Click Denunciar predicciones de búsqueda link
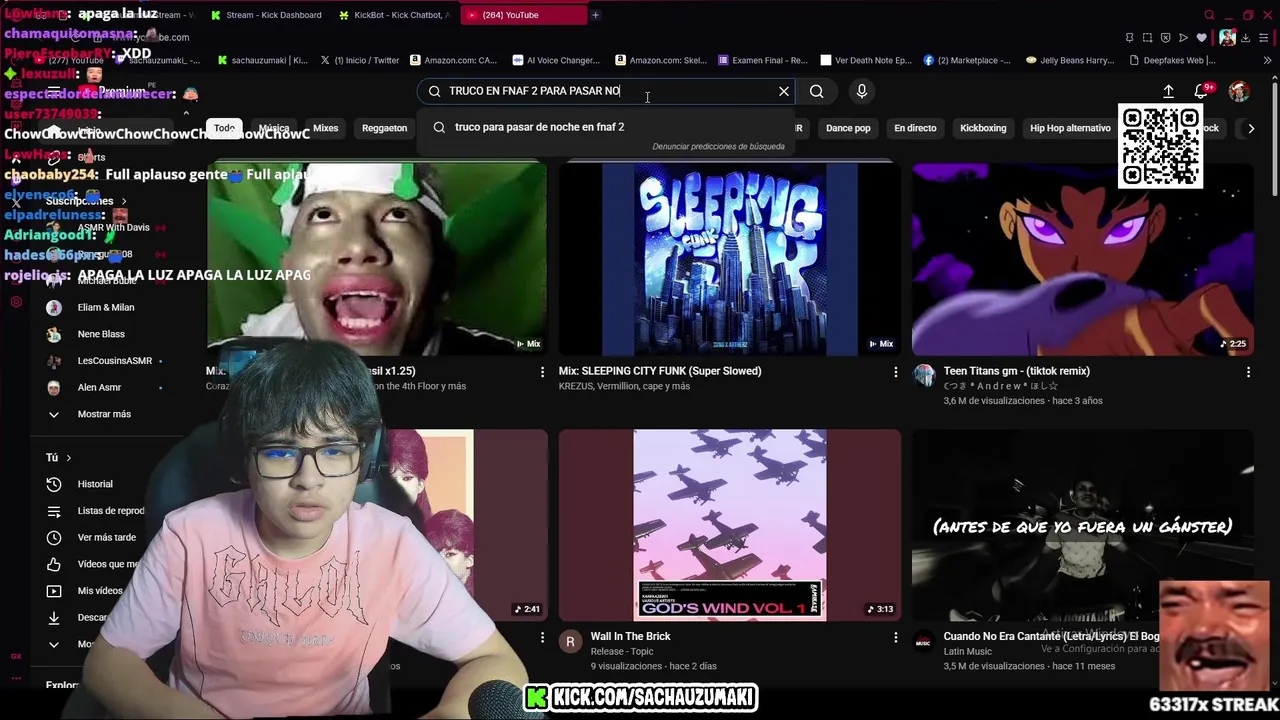The height and width of the screenshot is (720, 1280). pyautogui.click(x=718, y=147)
